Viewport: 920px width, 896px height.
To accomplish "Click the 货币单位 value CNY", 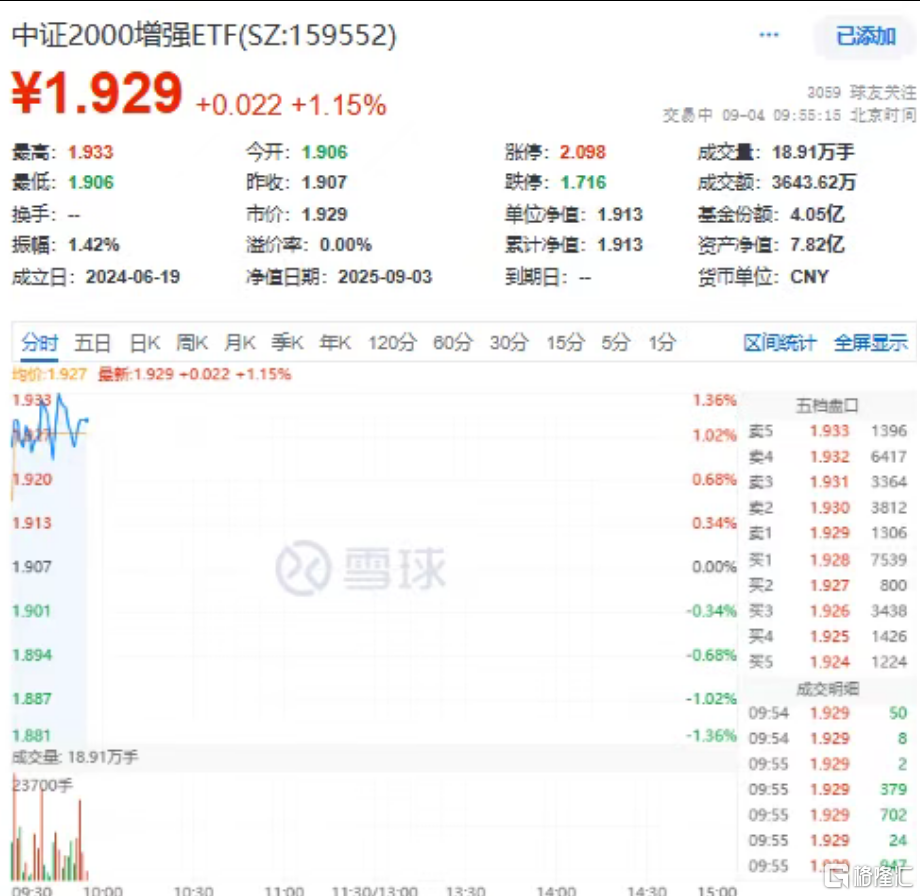I will [809, 276].
